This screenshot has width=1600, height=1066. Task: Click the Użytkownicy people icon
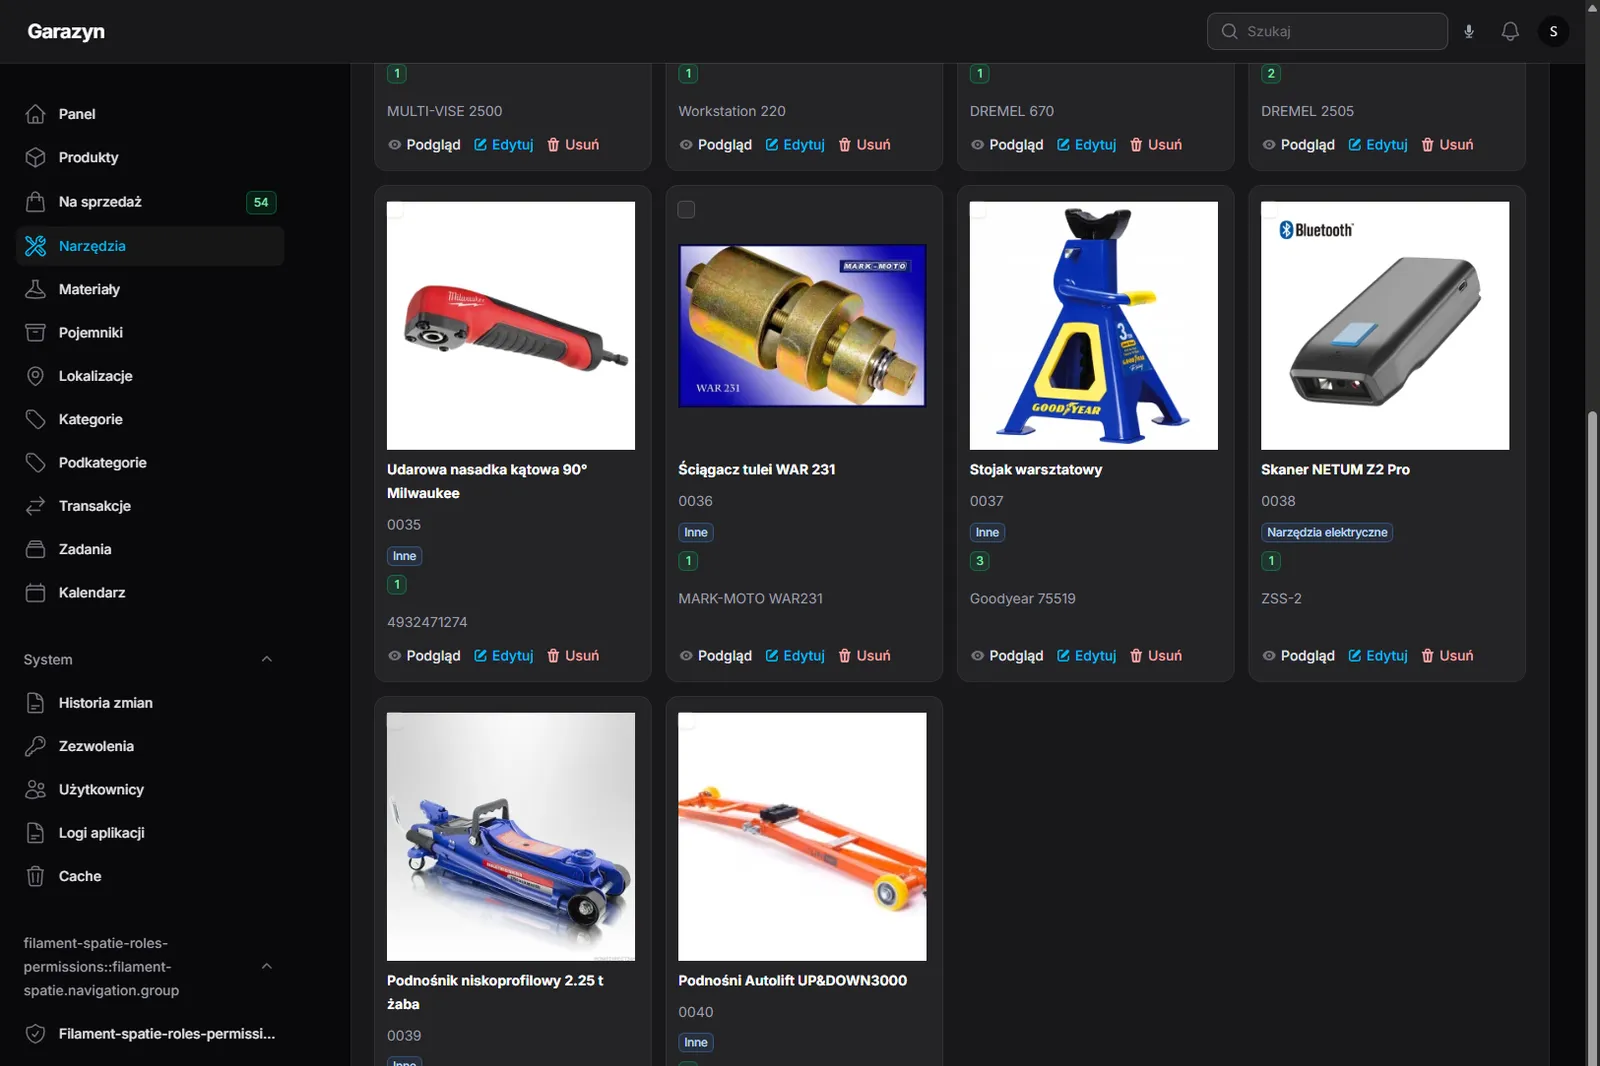35,789
